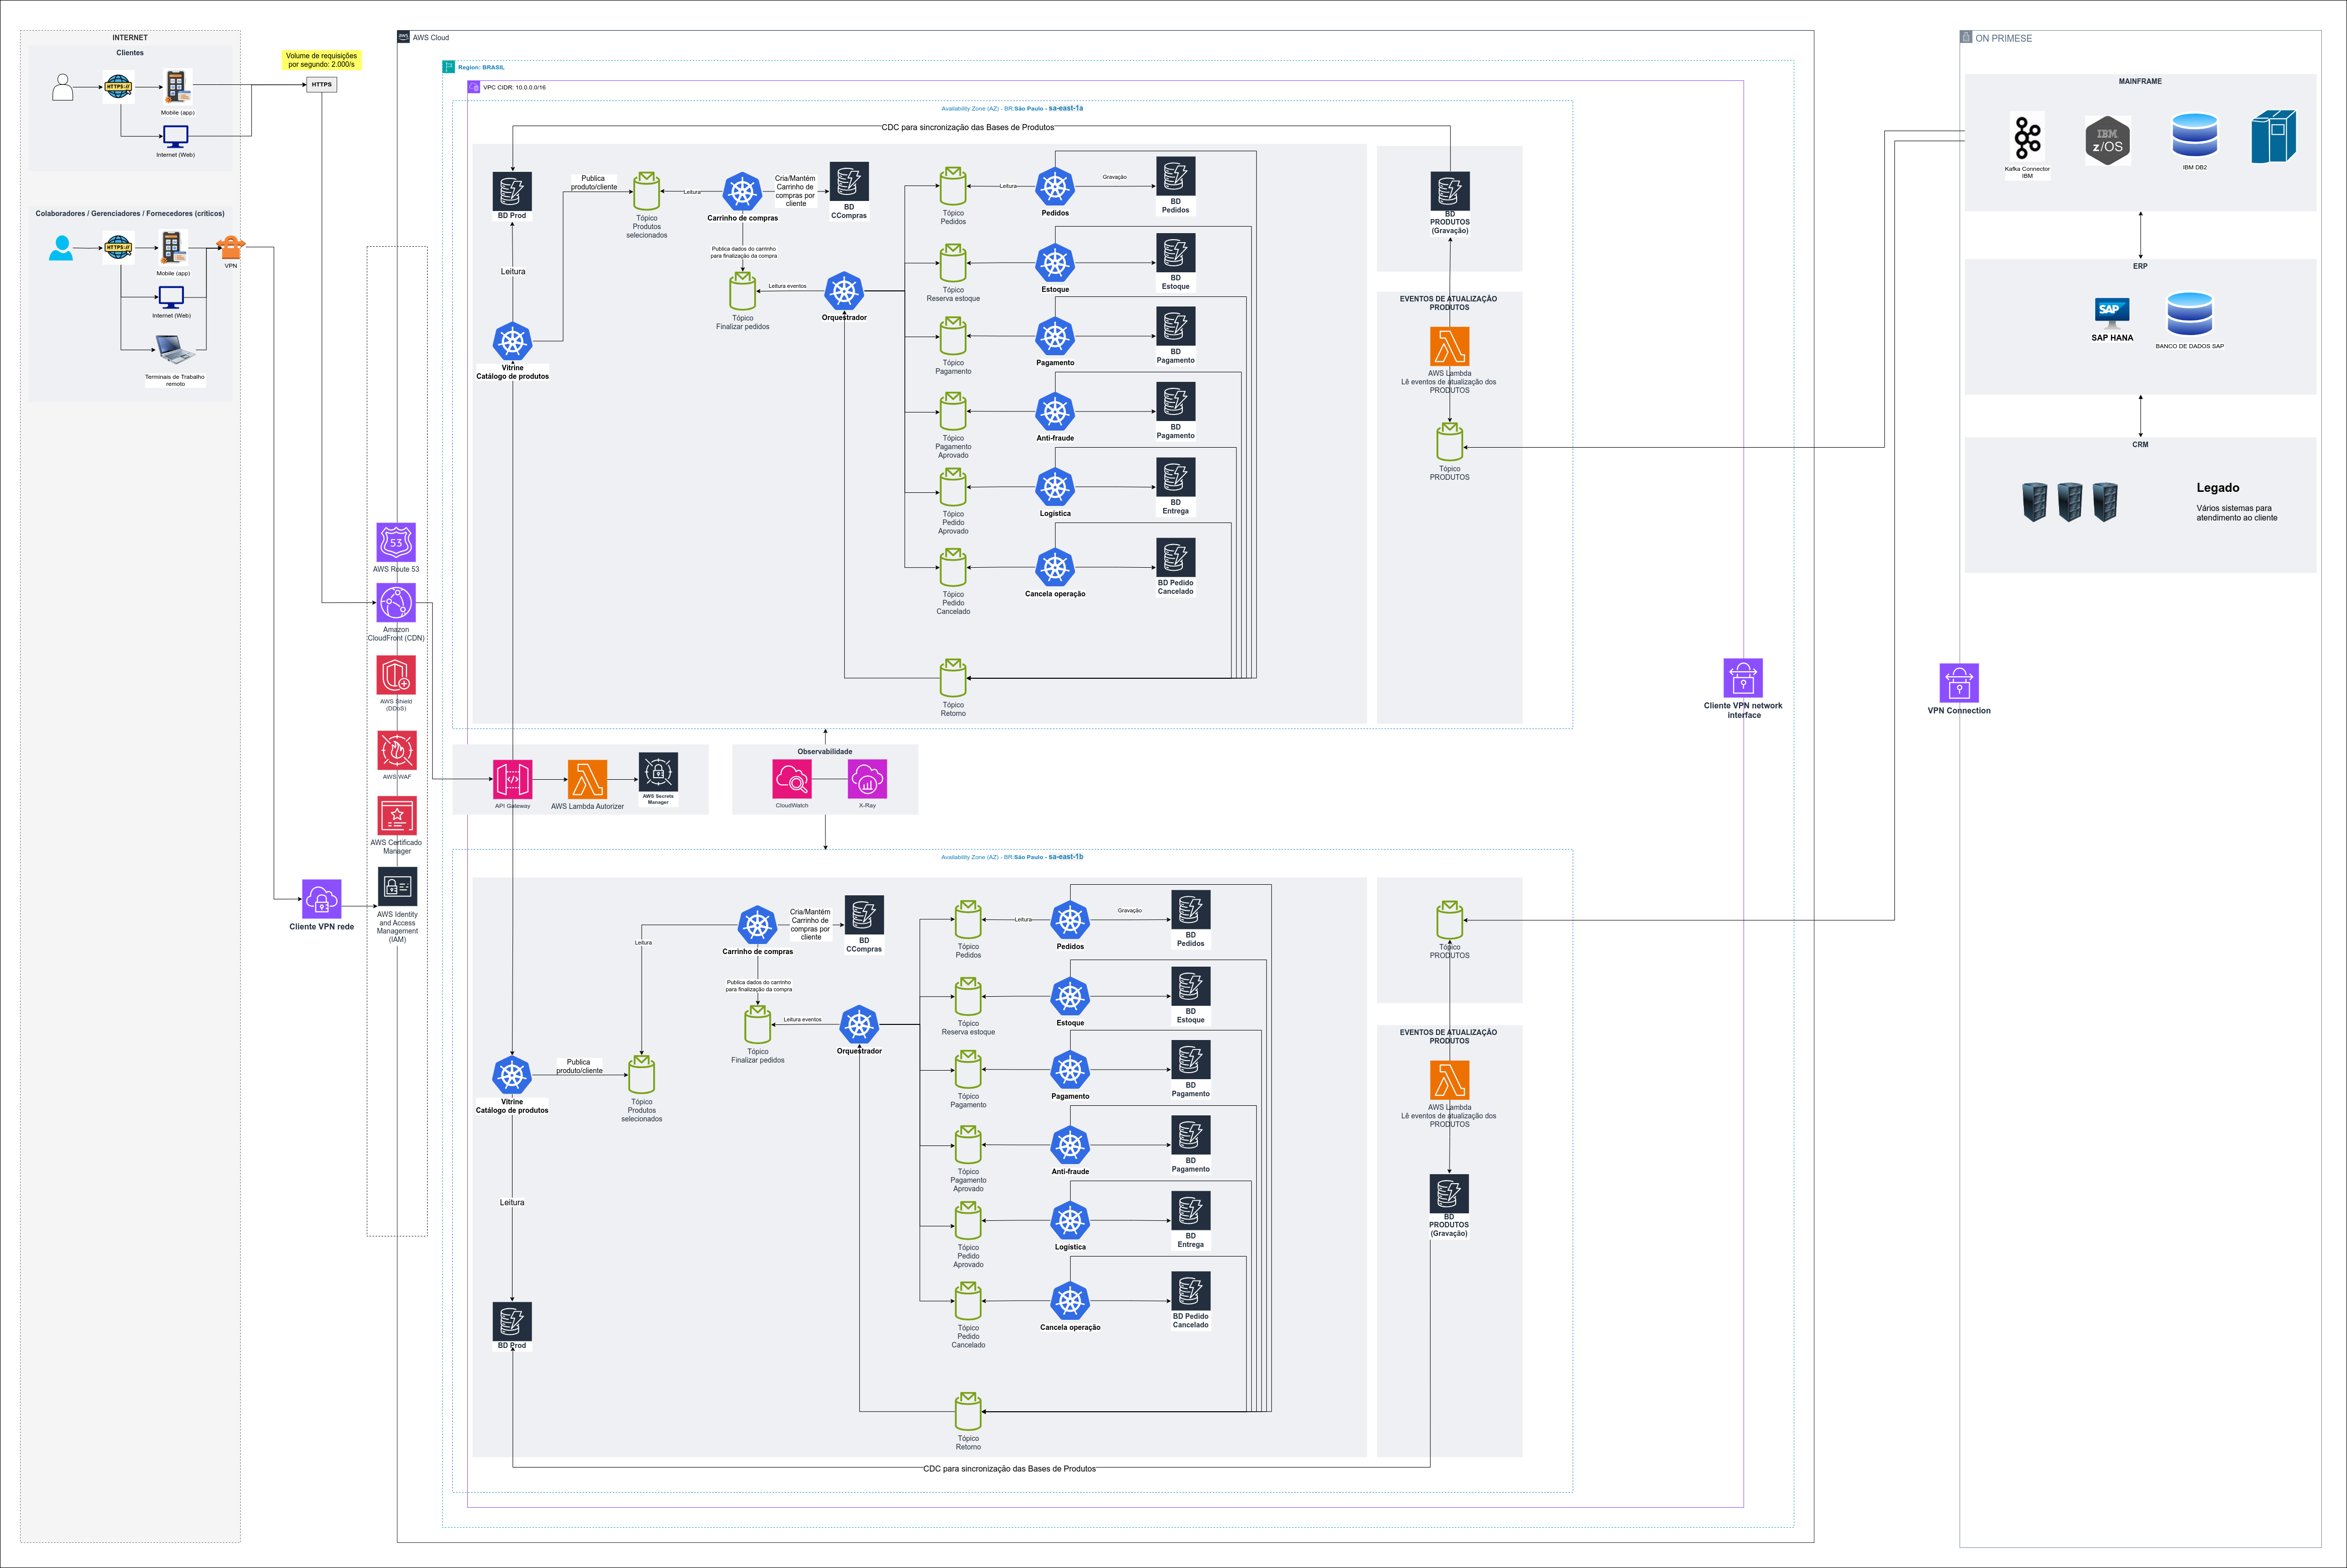Click the AWS Certificate Manager icon
2347x1568 pixels.
click(x=396, y=816)
